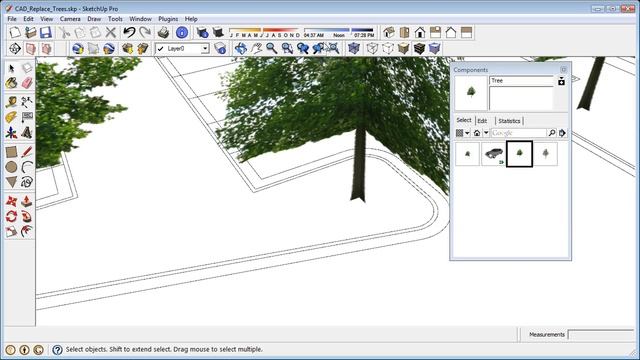This screenshot has height=360, width=640.
Task: Select the Select arrow tool
Action: [11, 68]
